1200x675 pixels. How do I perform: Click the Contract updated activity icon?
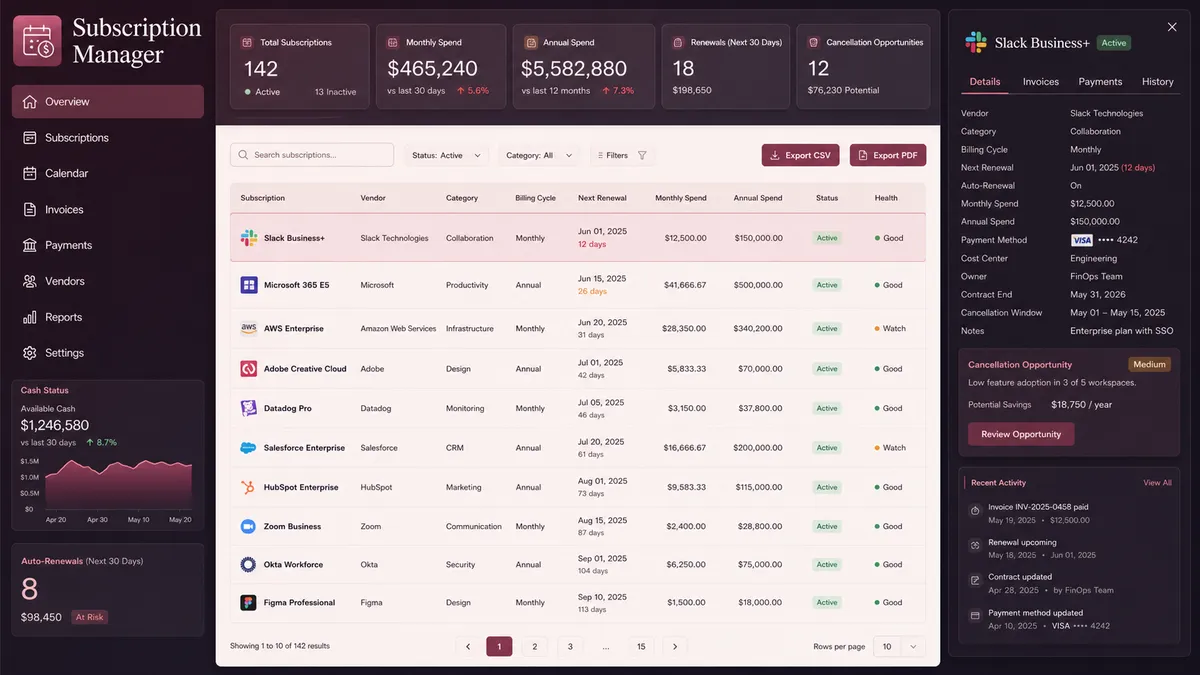pos(976,579)
